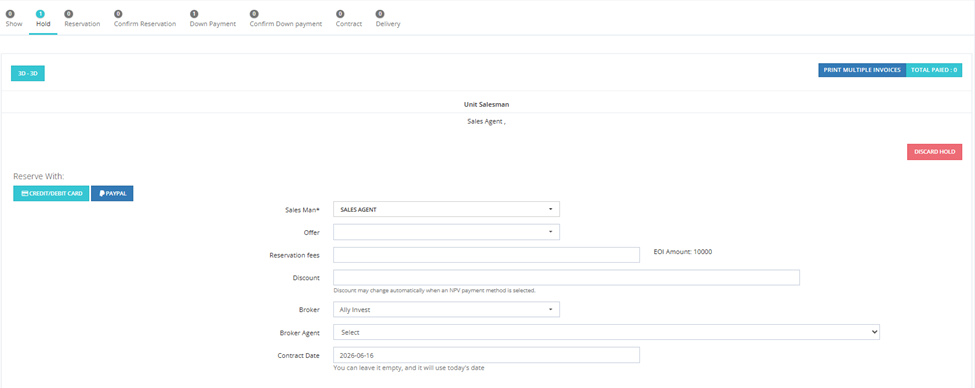This screenshot has height=388, width=975.
Task: Click the Contract Date field
Action: (486, 355)
